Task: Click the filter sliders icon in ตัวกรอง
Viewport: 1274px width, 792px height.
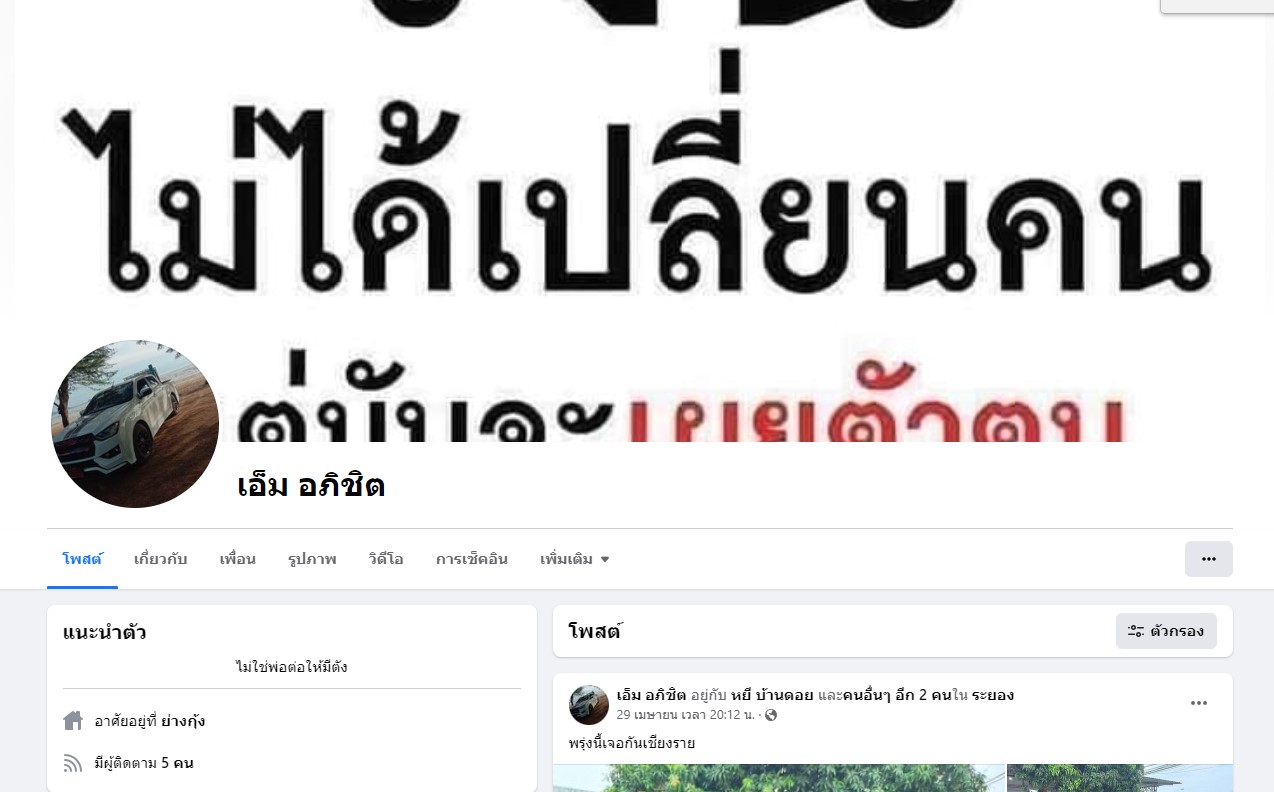Action: pos(1136,631)
